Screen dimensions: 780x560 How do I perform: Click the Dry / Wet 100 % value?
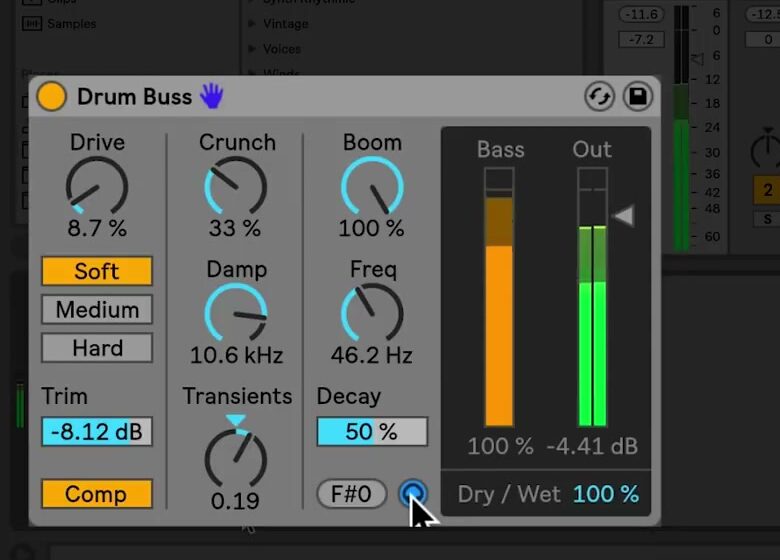tap(606, 494)
